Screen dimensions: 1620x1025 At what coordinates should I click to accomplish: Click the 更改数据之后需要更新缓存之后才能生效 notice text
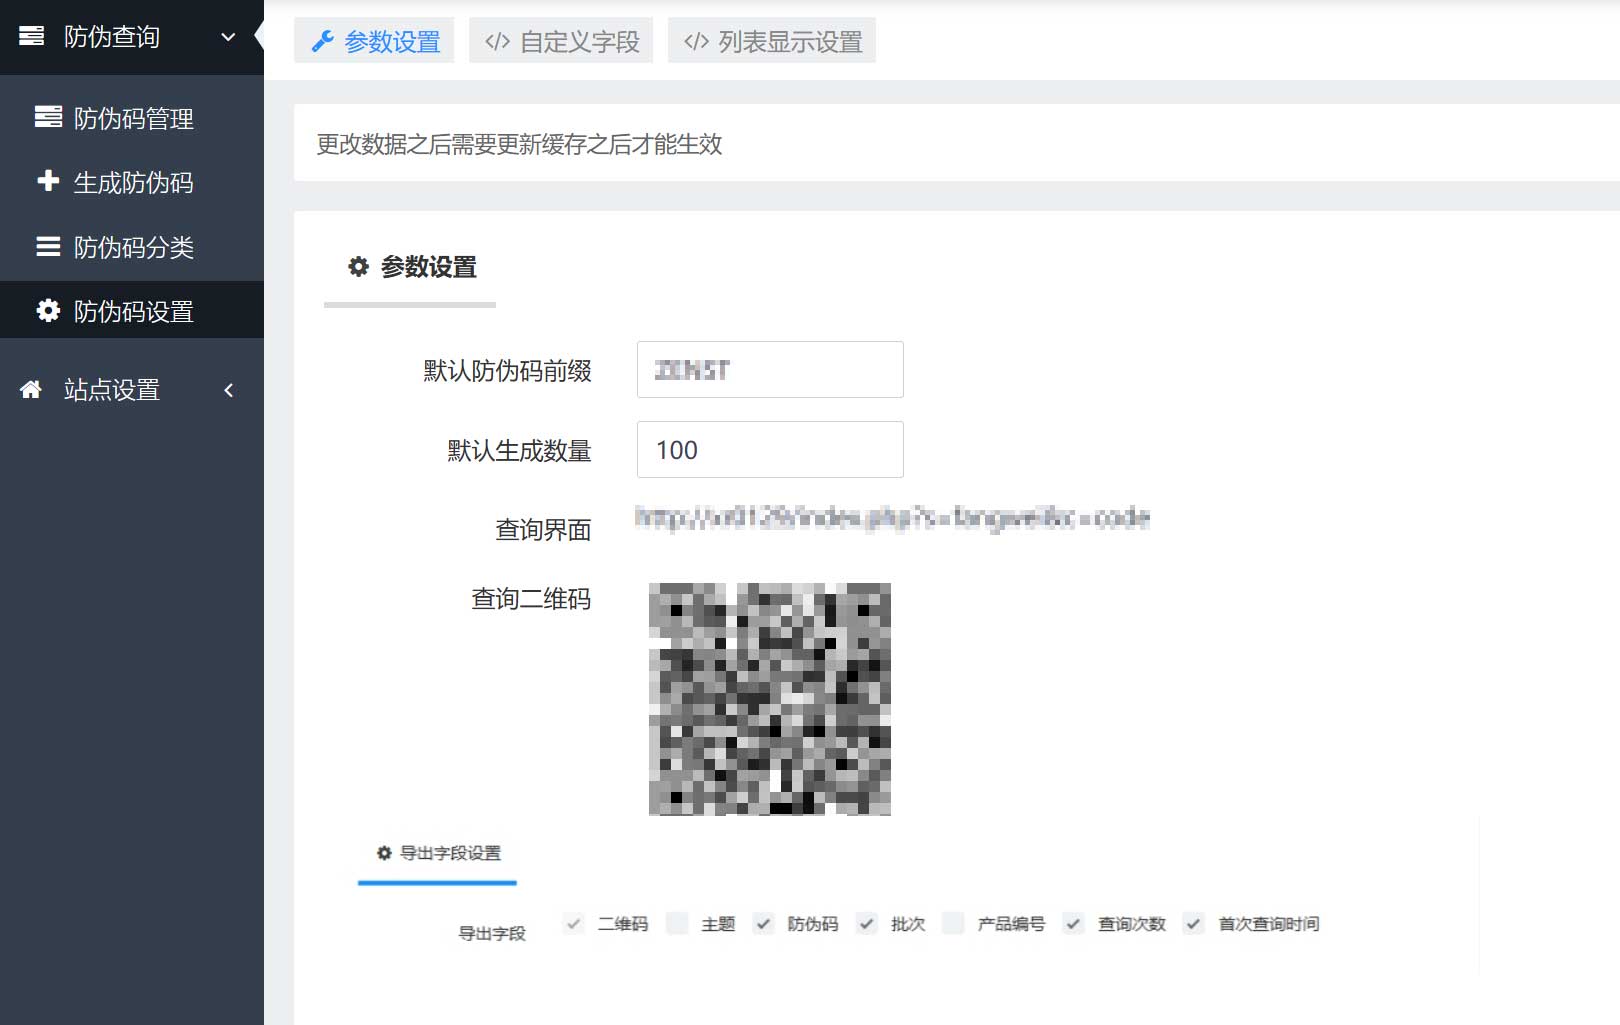[x=519, y=144]
